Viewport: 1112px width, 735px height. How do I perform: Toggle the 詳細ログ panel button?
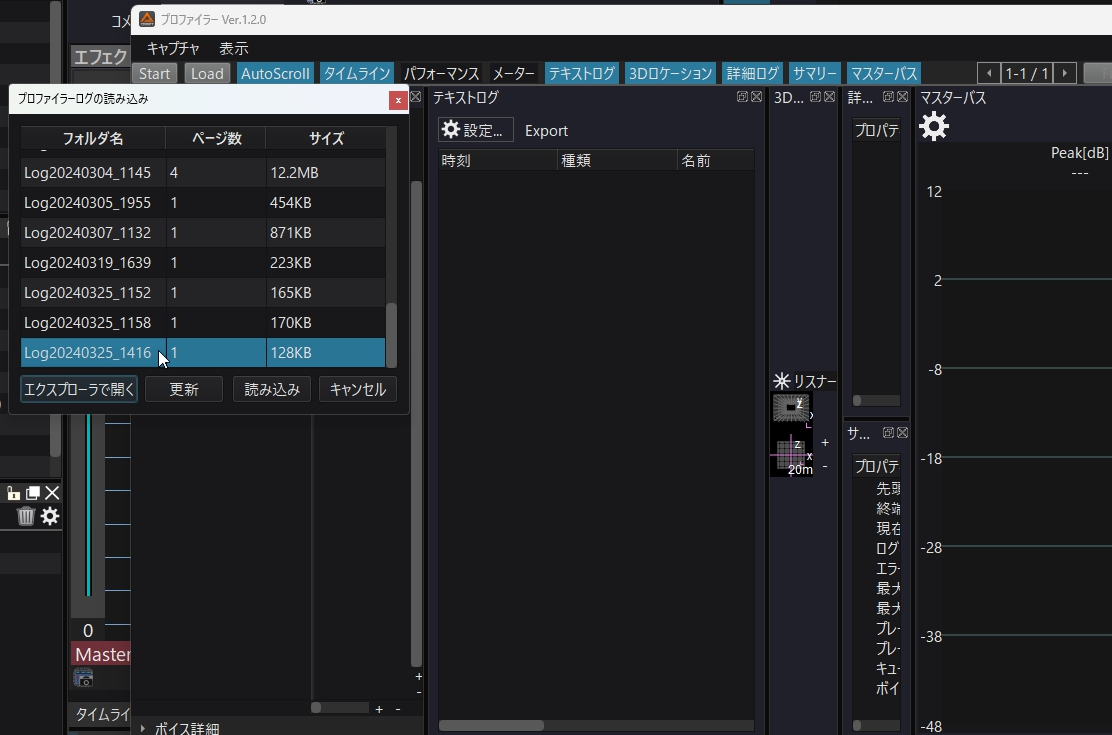(x=752, y=73)
